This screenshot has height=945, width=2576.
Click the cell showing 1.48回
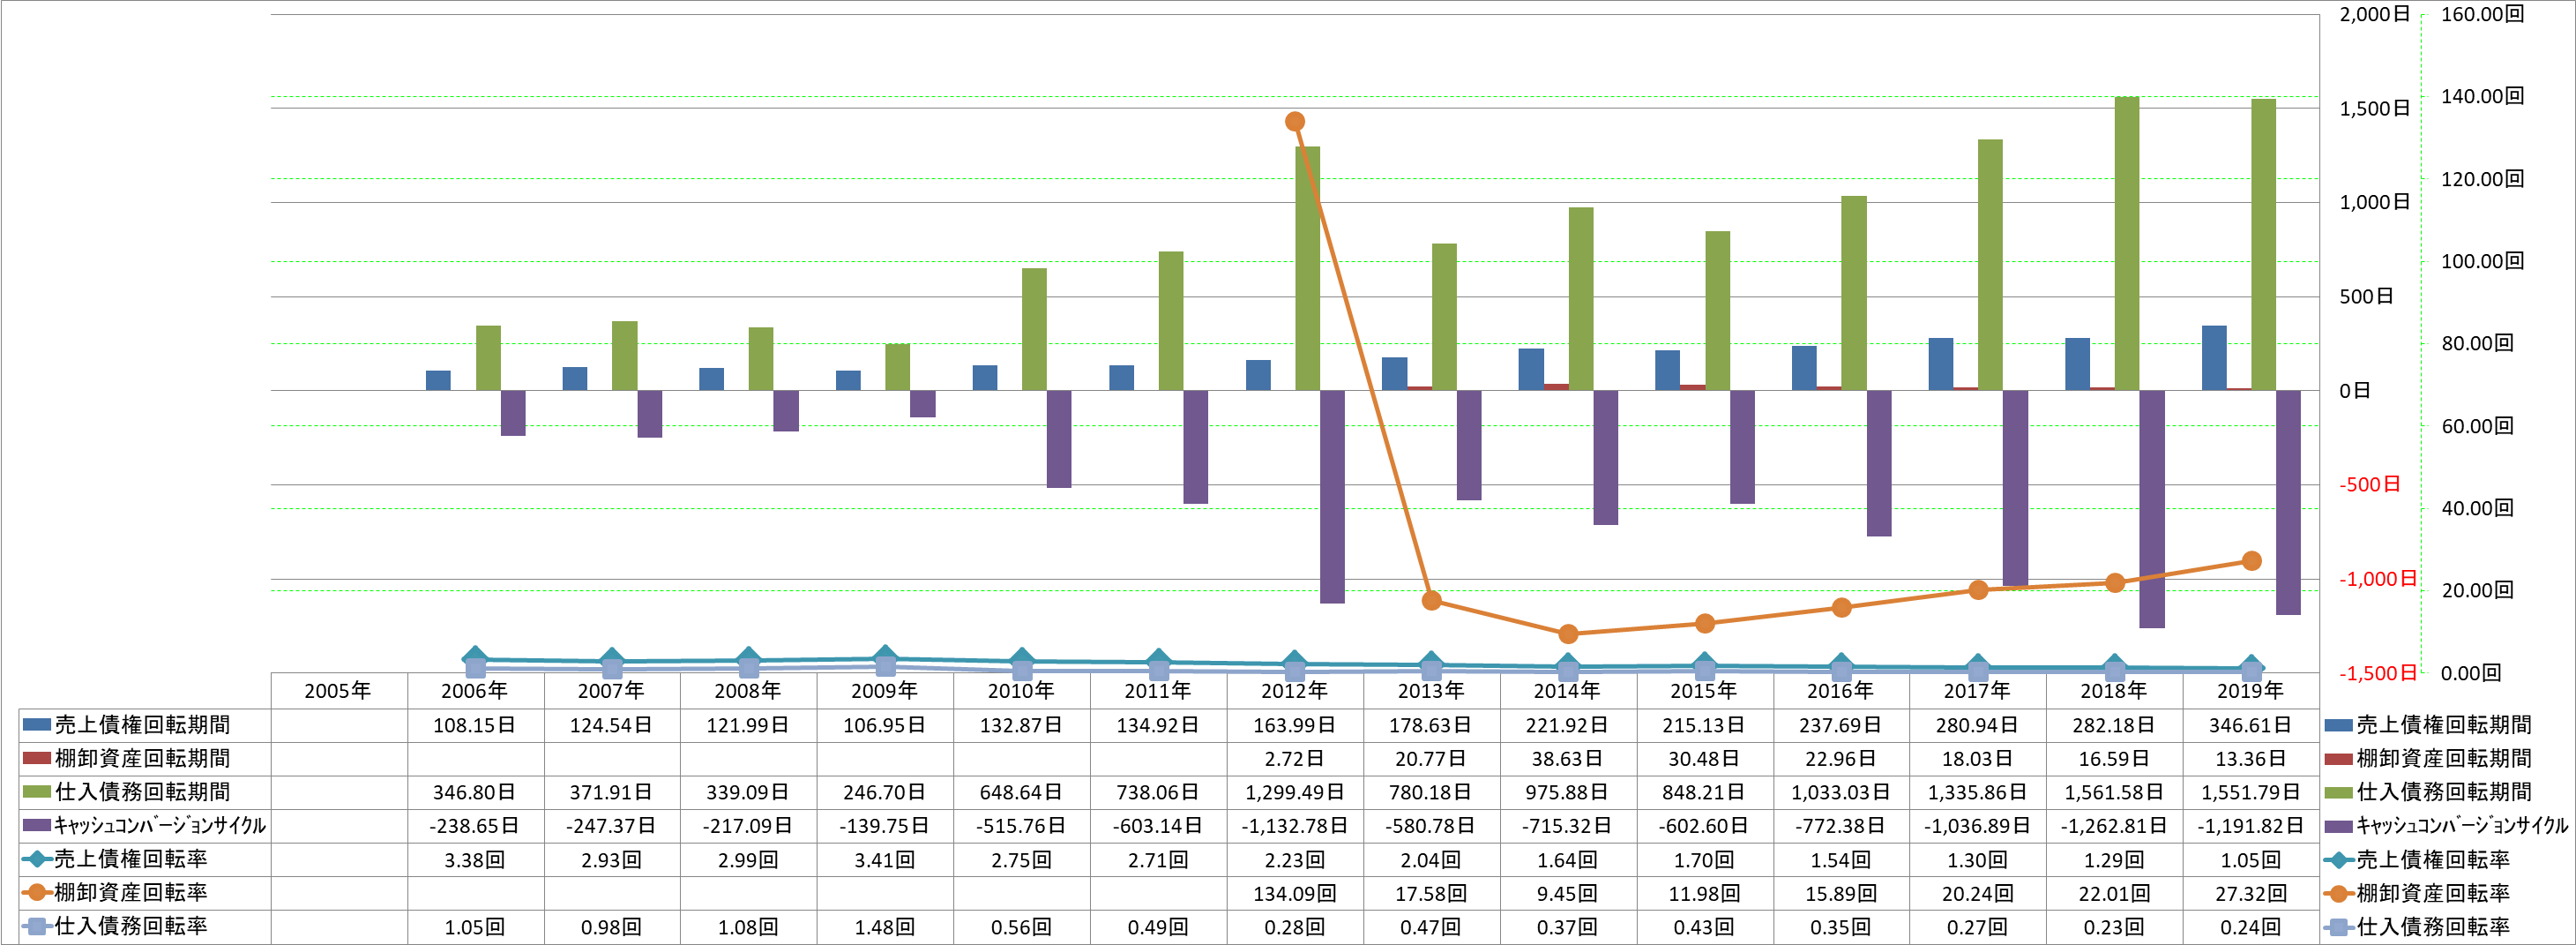coord(885,927)
